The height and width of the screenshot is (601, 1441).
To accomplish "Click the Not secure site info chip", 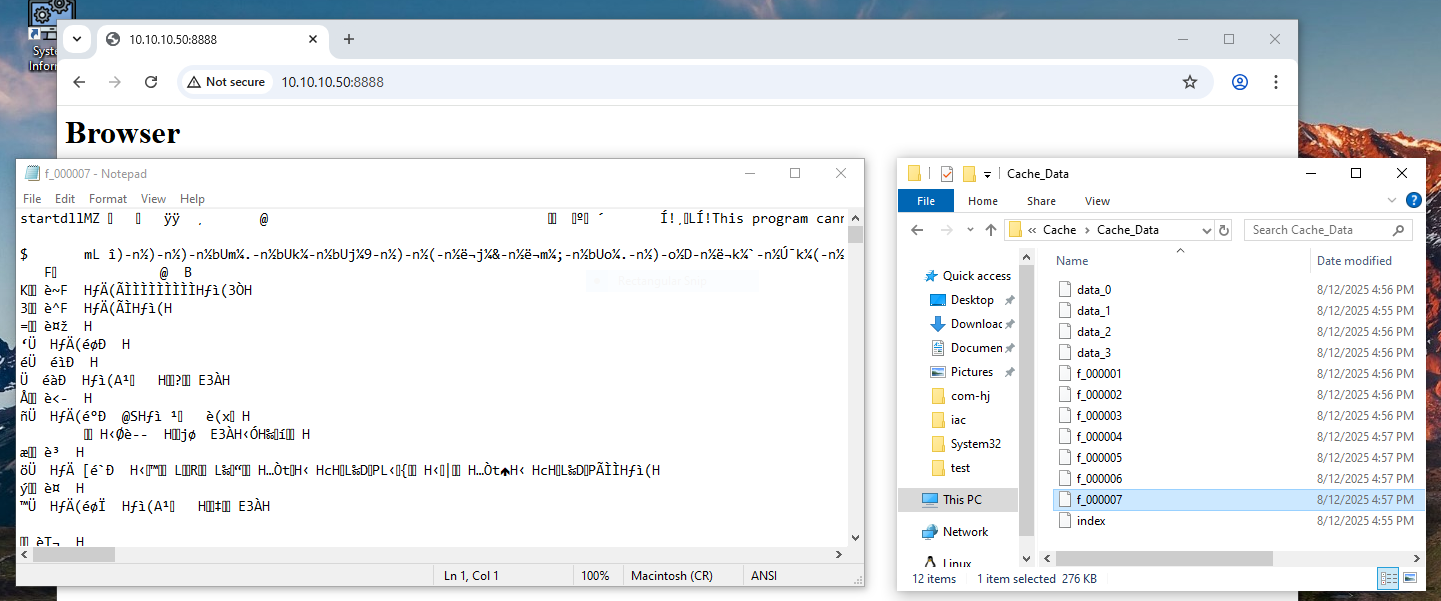I will (225, 82).
